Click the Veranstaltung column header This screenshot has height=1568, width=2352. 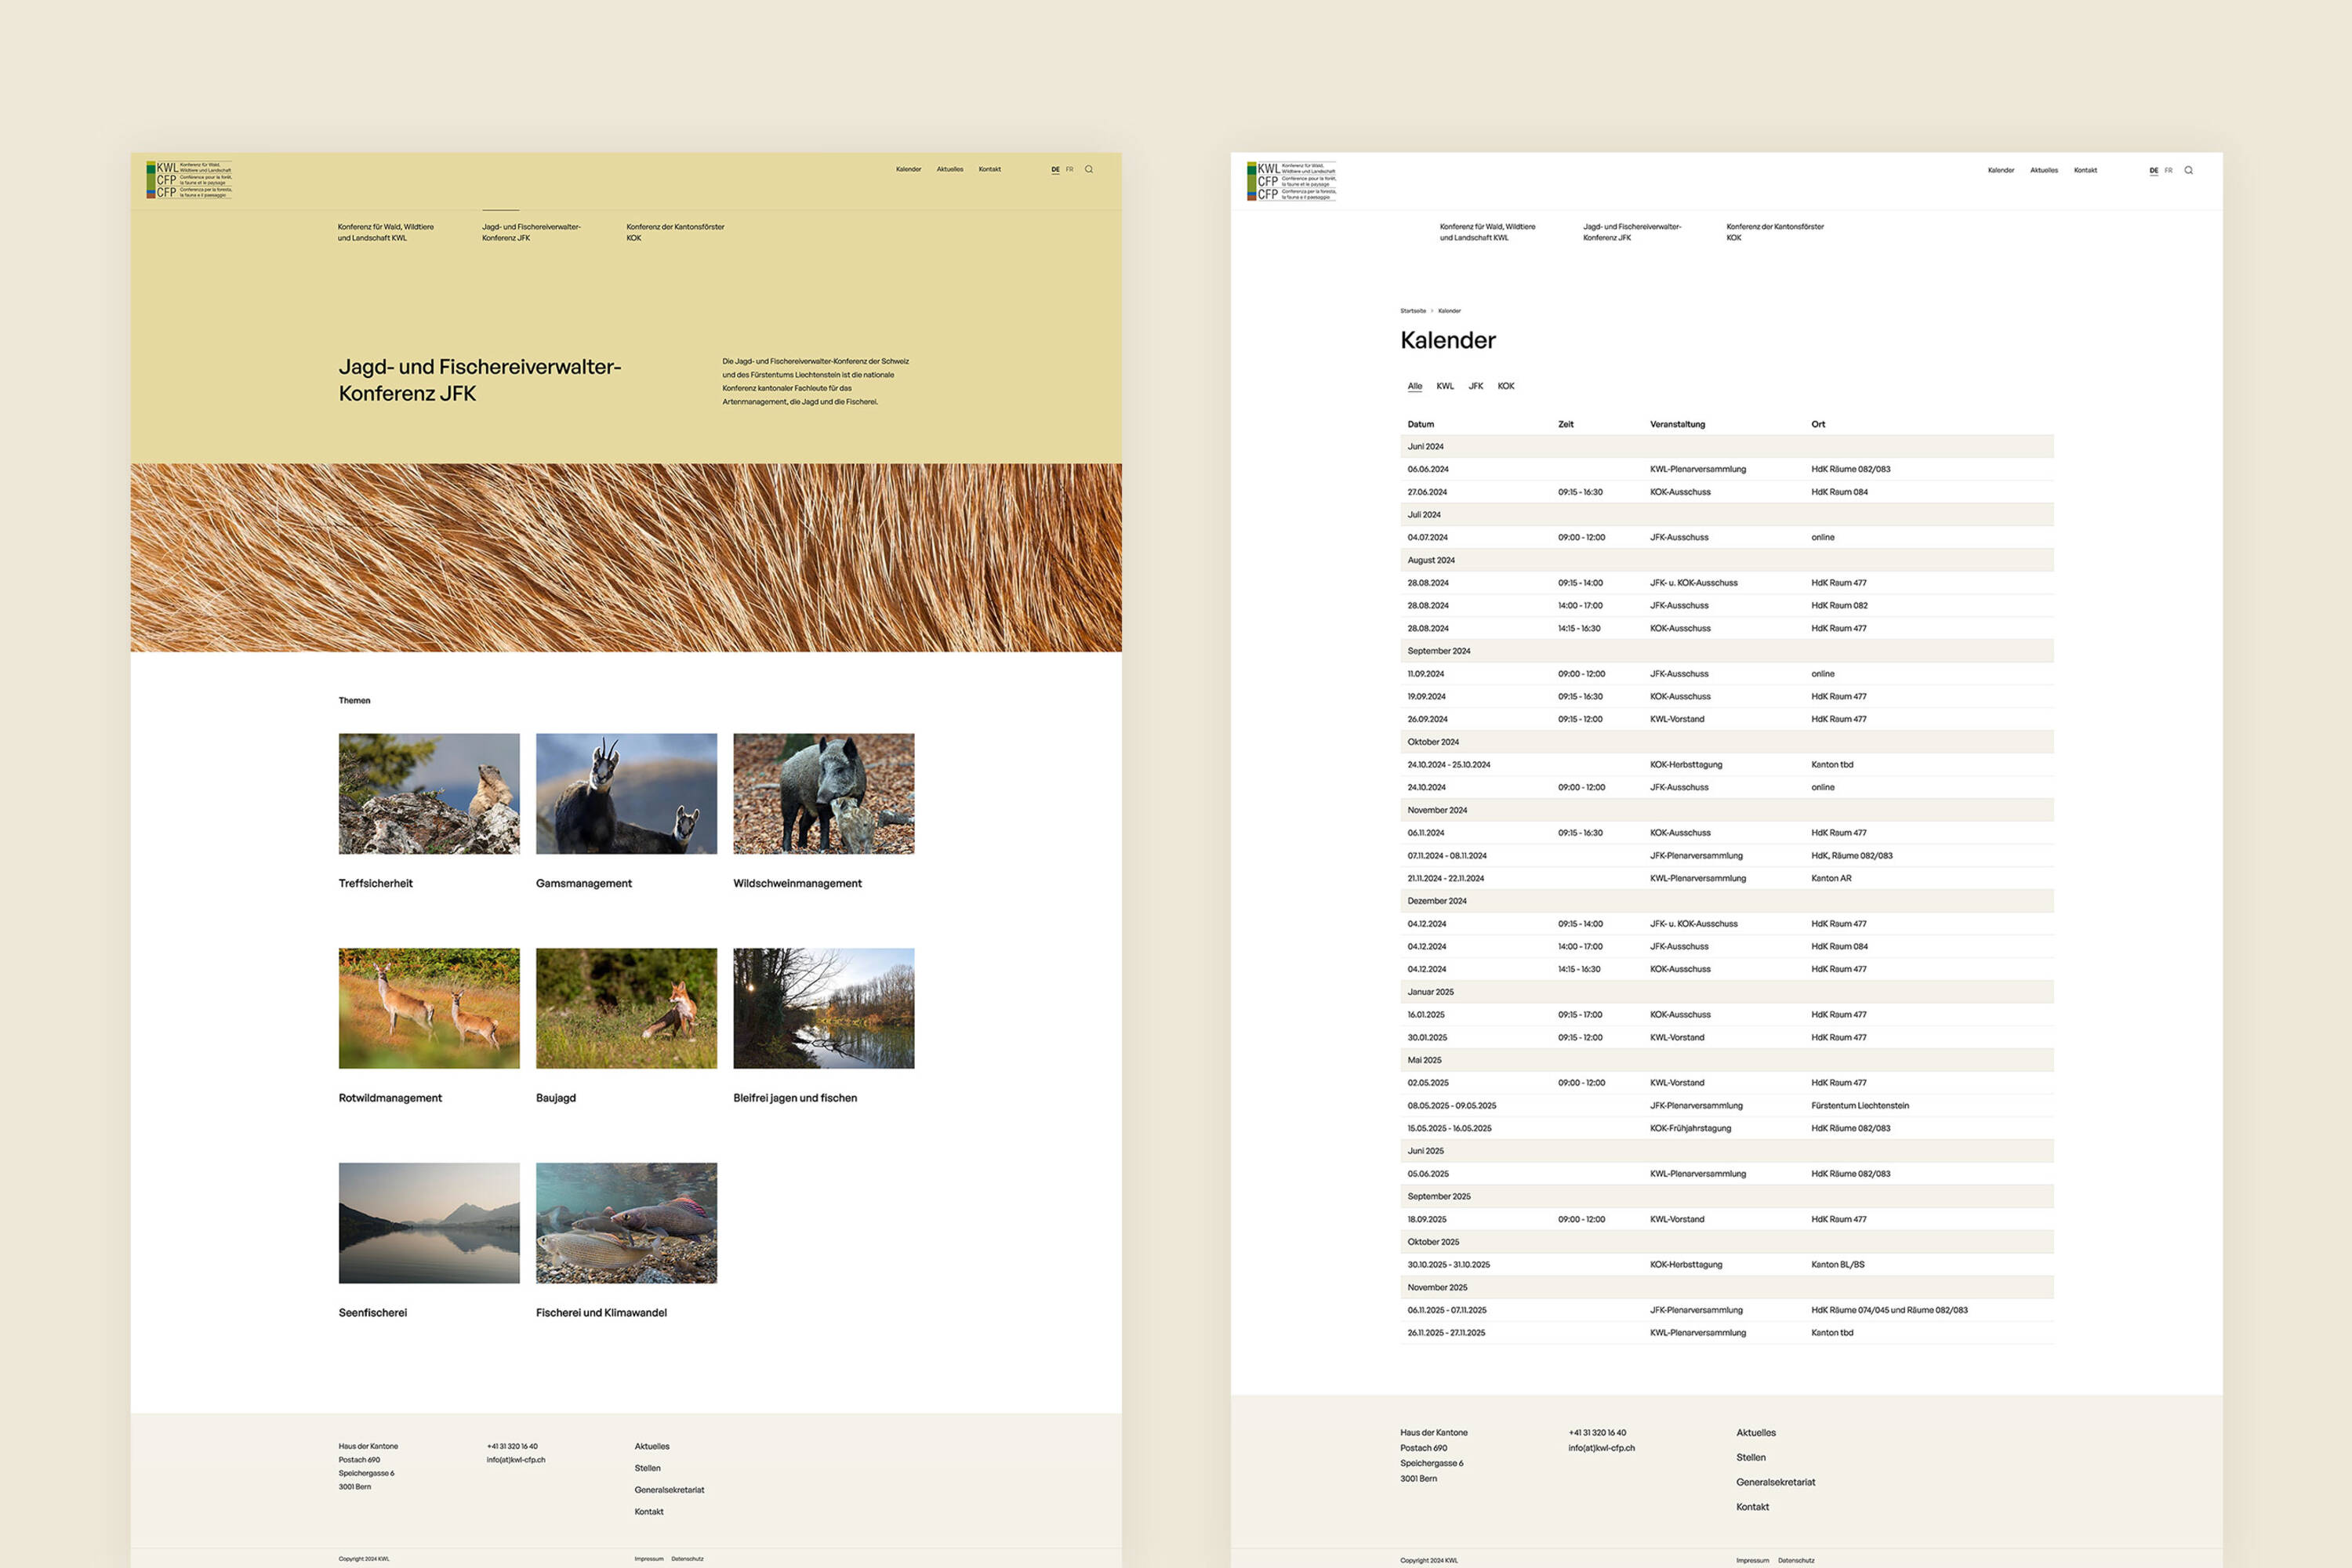tap(1677, 425)
